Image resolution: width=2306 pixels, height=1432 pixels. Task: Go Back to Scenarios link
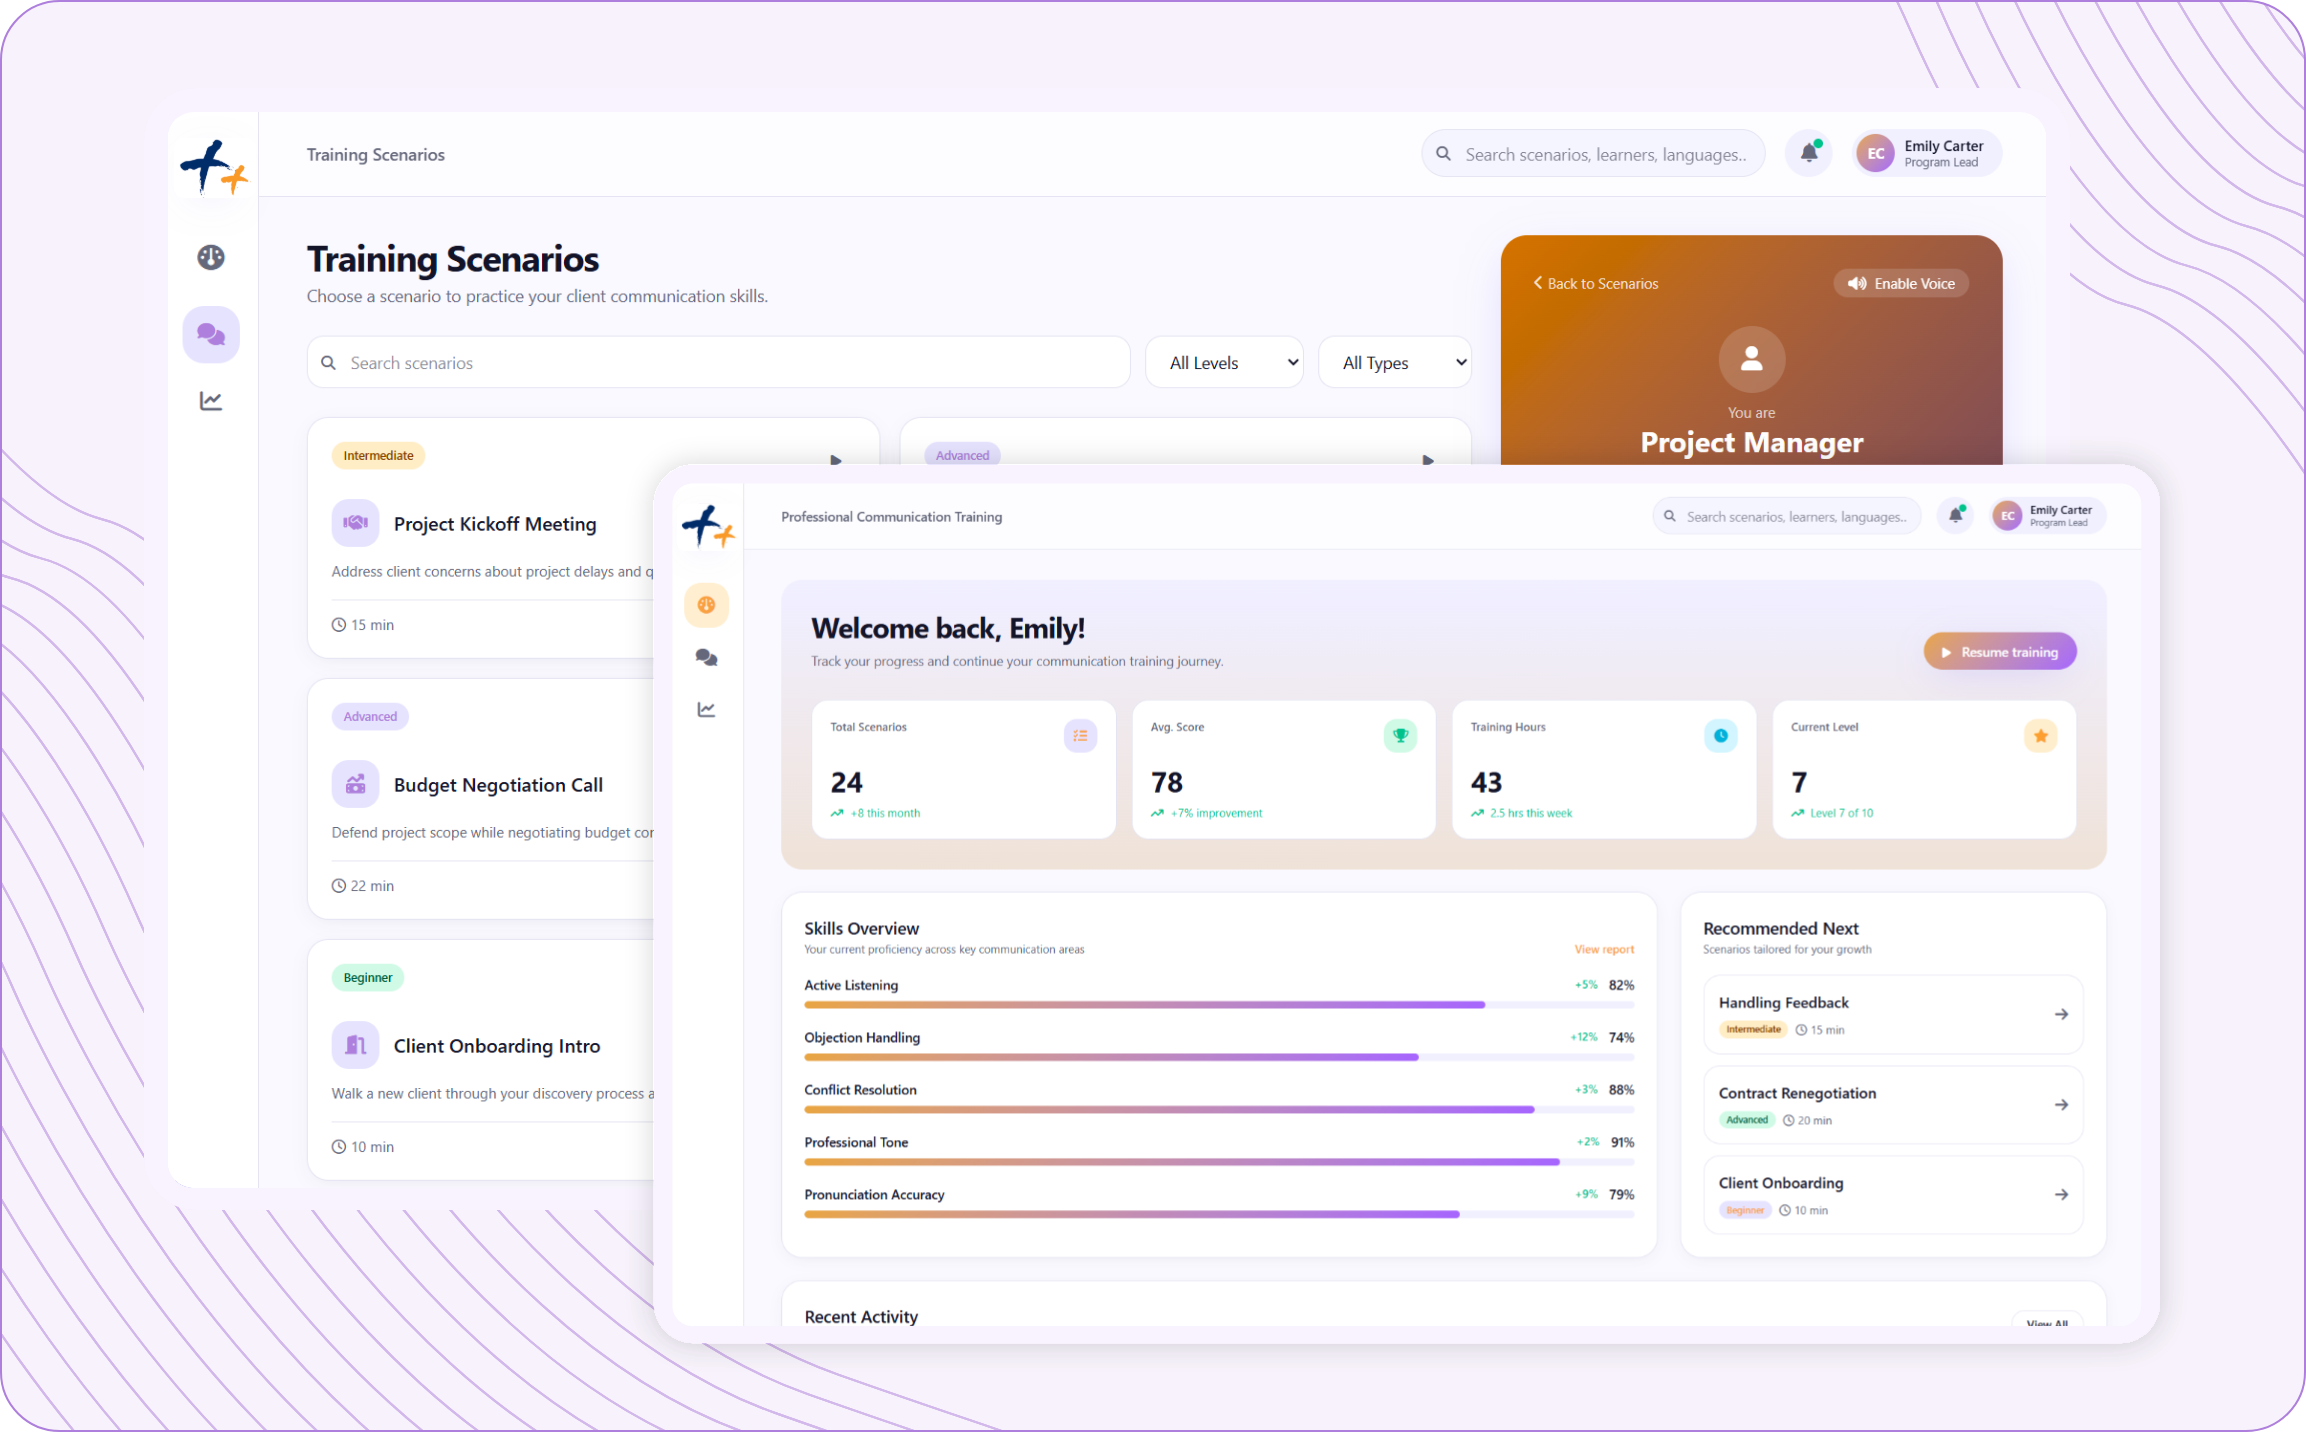[1596, 284]
